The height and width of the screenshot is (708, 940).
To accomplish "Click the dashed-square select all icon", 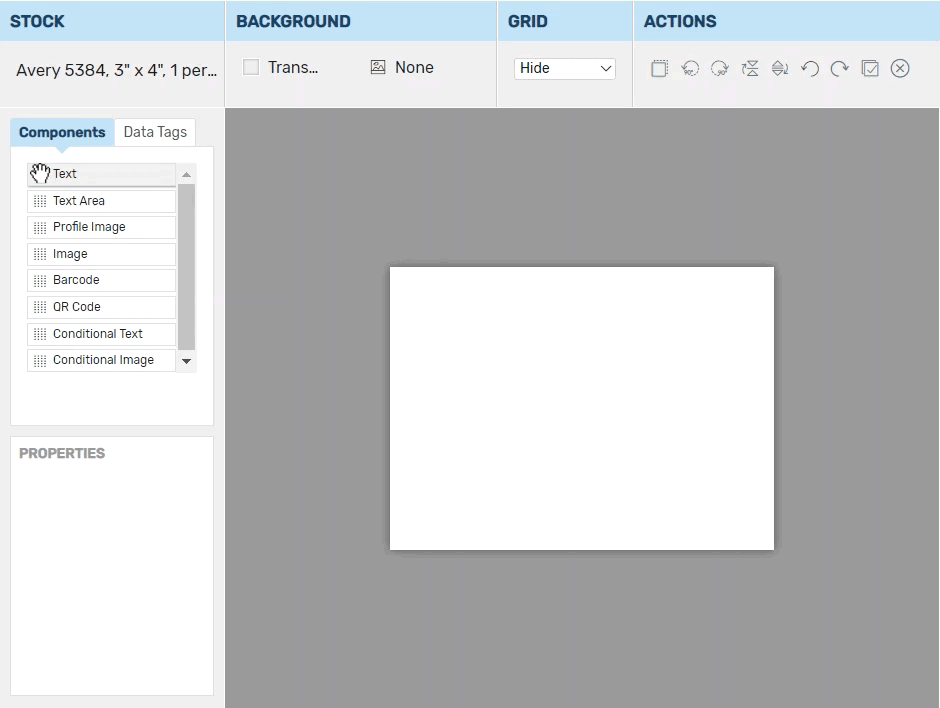I will (x=659, y=68).
